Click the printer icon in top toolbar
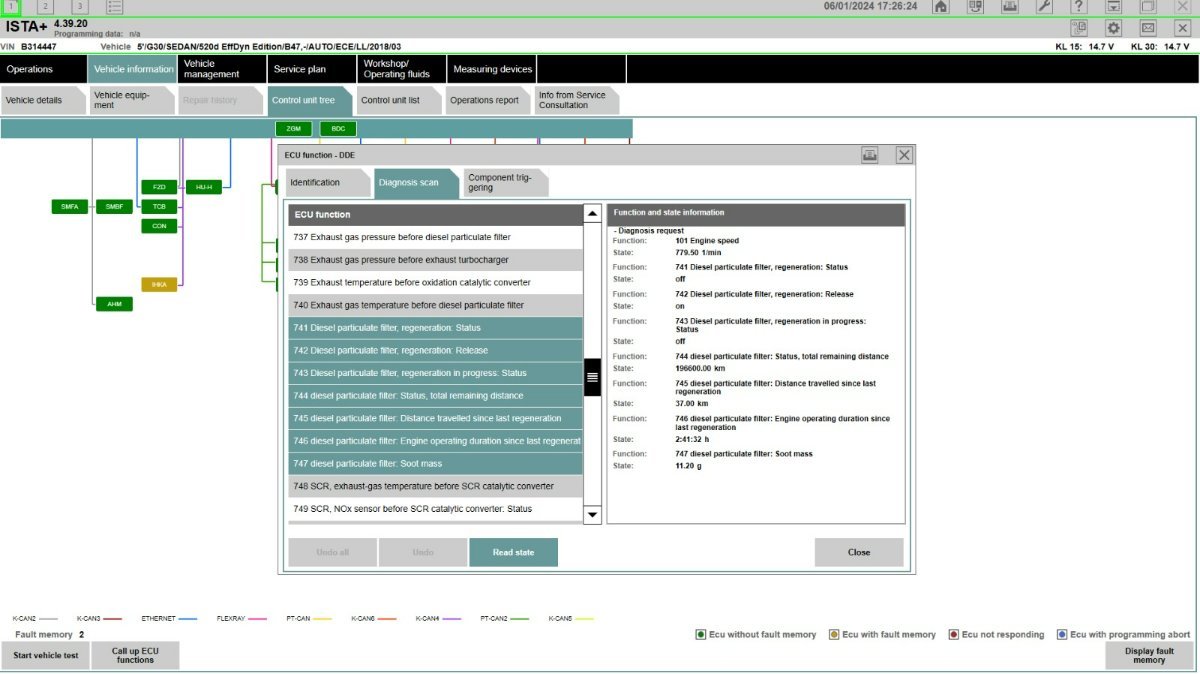This screenshot has width=1200, height=674. click(x=1009, y=7)
